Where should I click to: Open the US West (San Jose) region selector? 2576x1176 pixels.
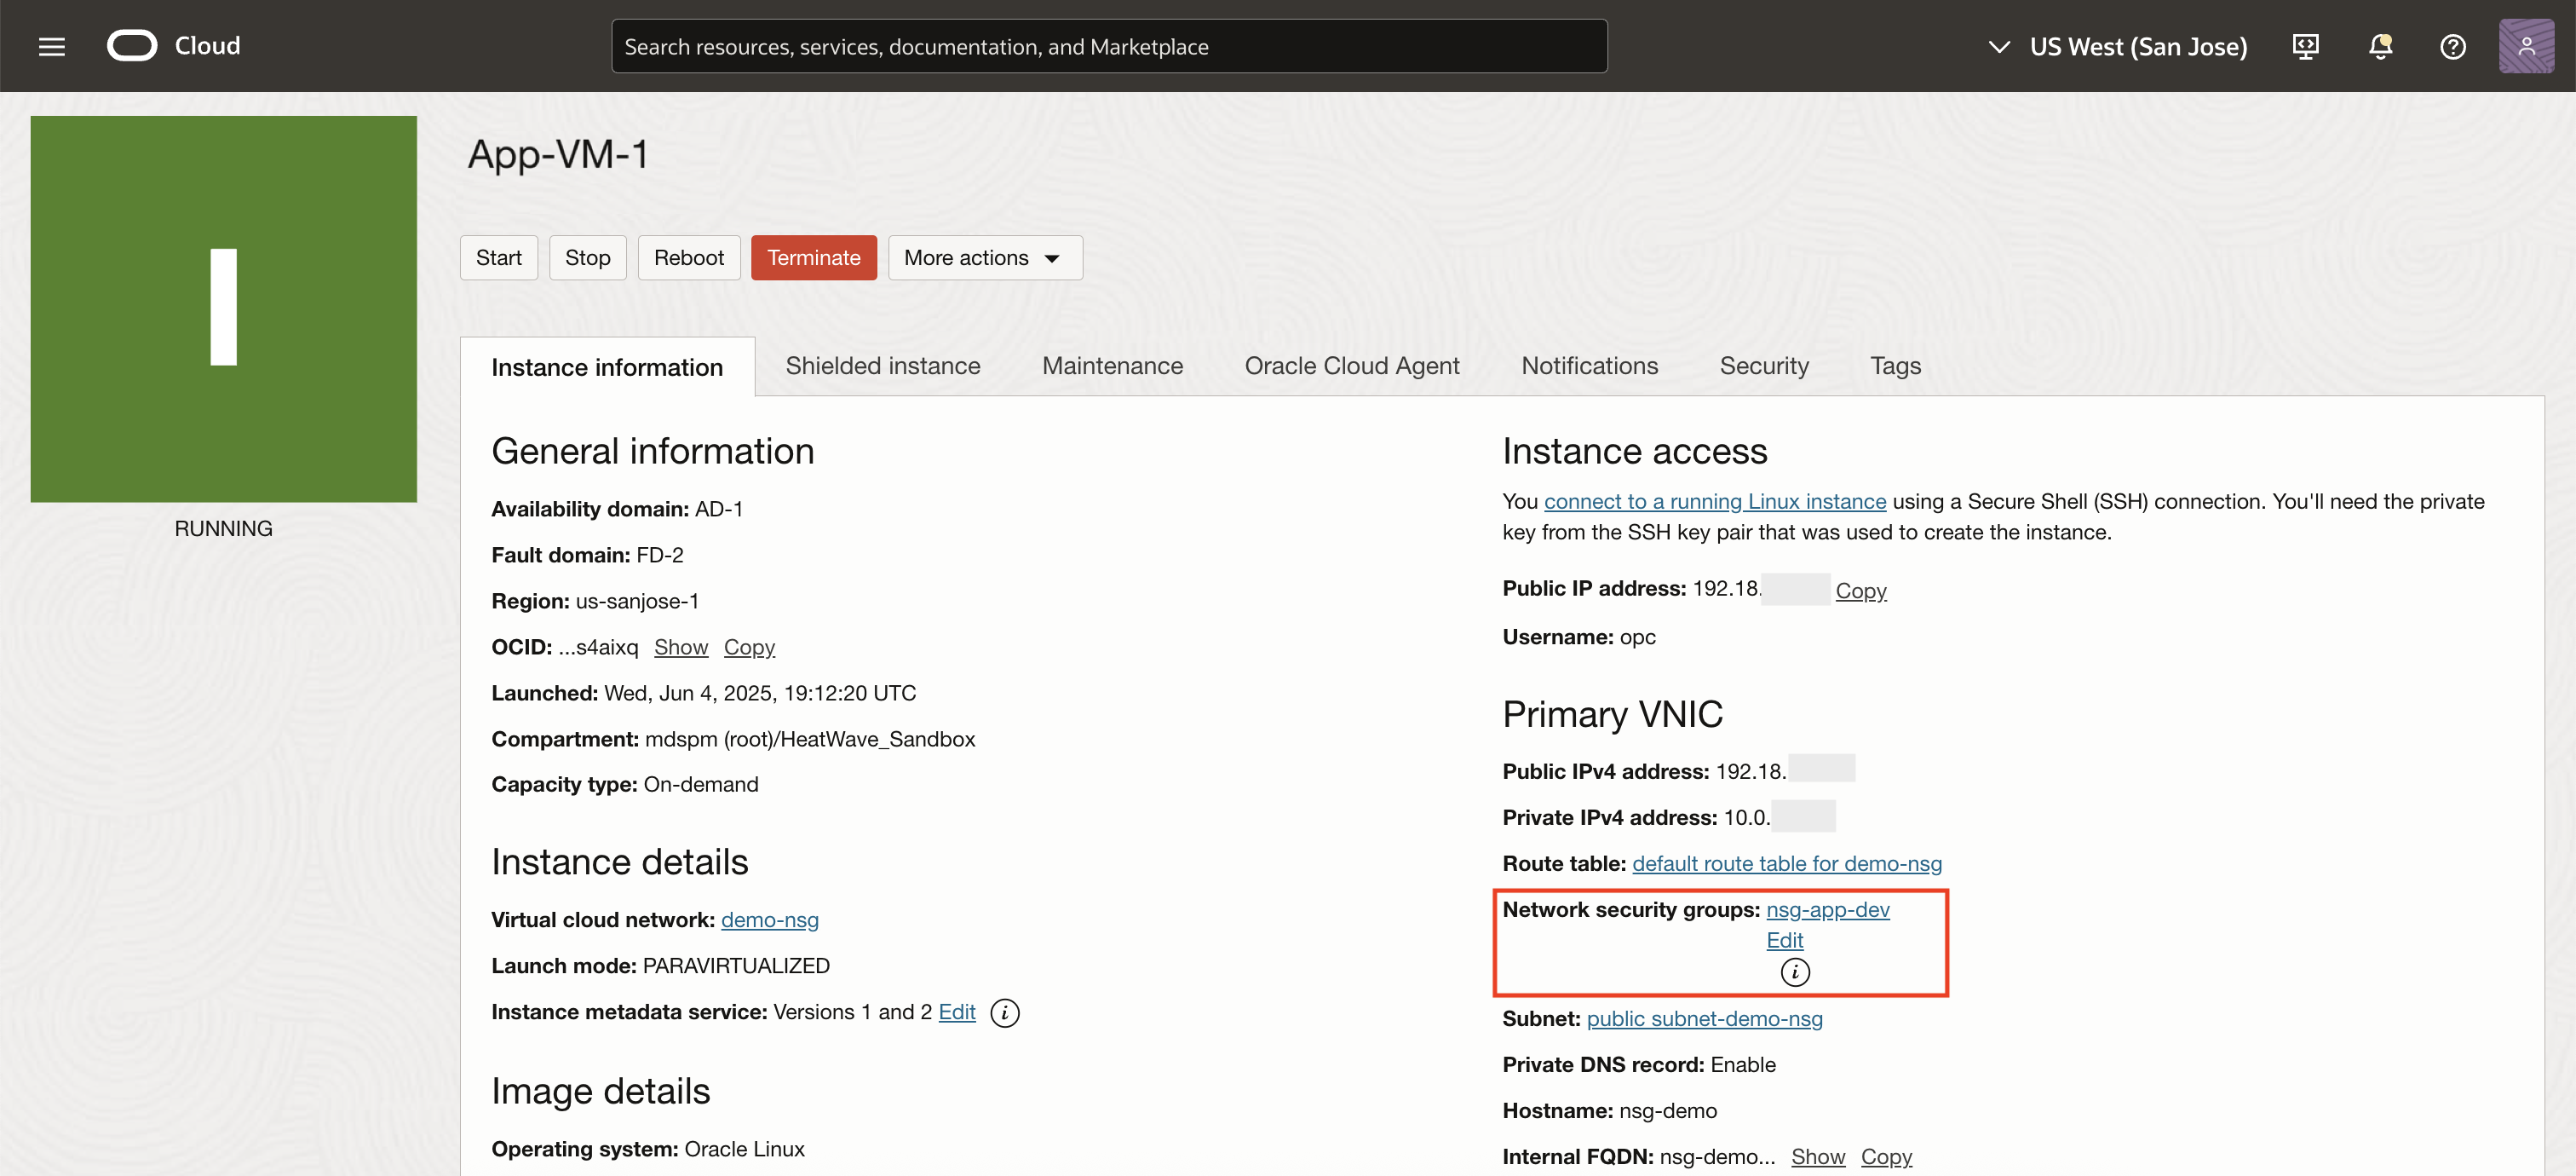click(x=2138, y=46)
